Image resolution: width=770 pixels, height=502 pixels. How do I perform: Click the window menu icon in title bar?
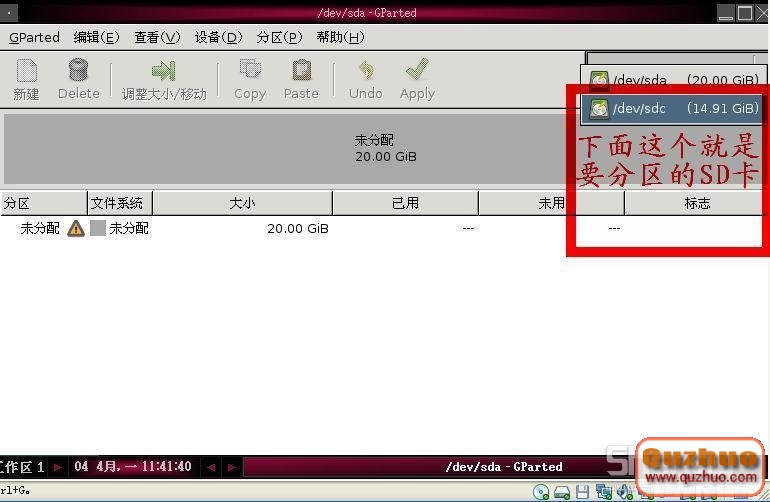pyautogui.click(x=9, y=12)
